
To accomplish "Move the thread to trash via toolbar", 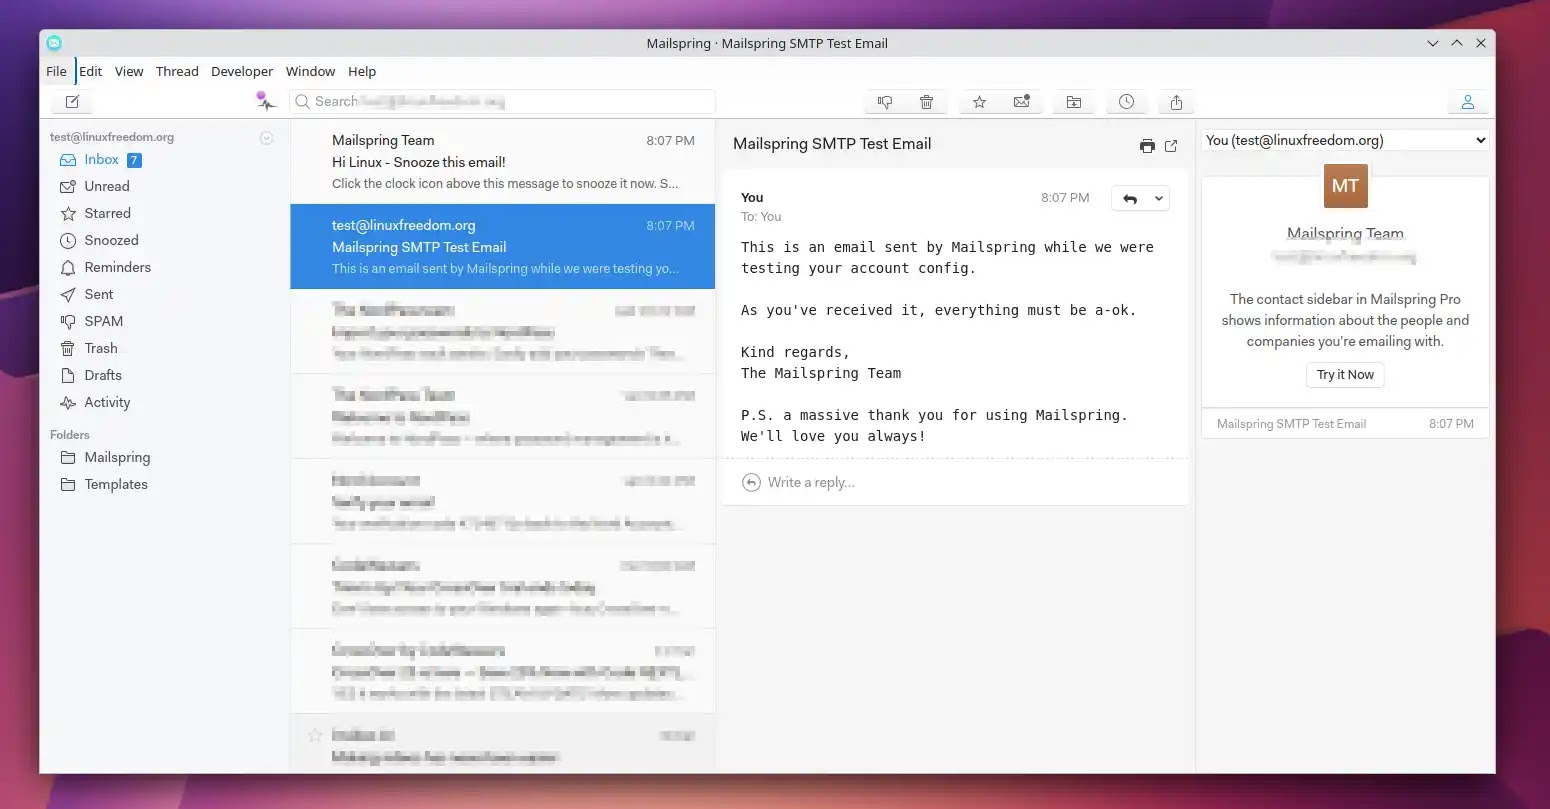I will coord(926,102).
